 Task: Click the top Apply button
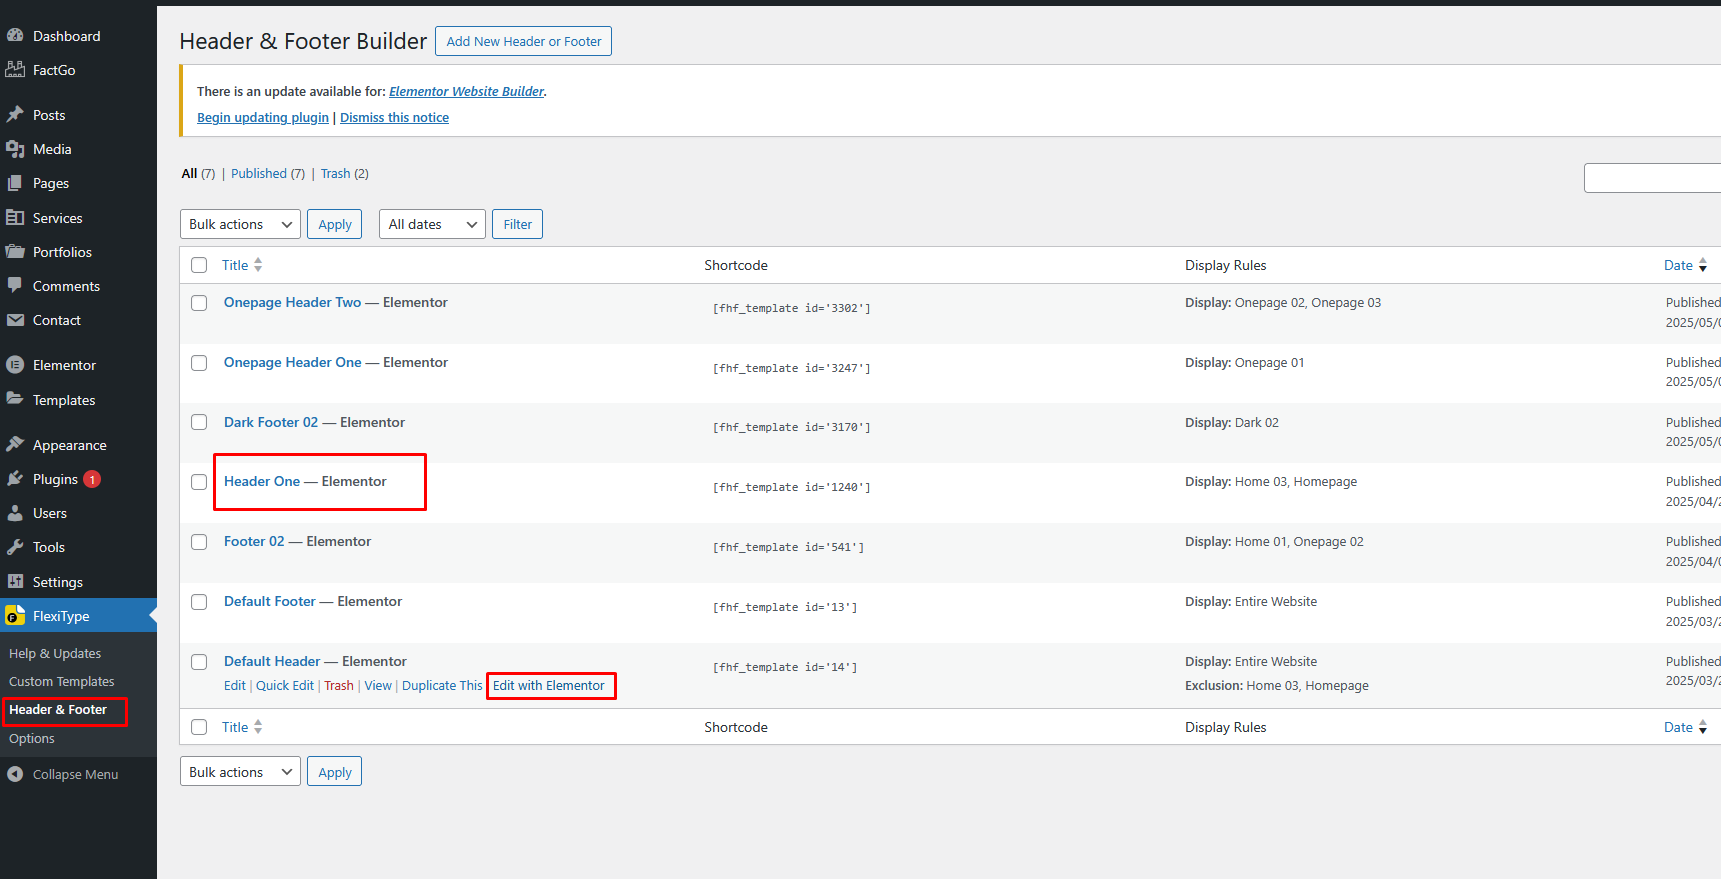(x=334, y=224)
